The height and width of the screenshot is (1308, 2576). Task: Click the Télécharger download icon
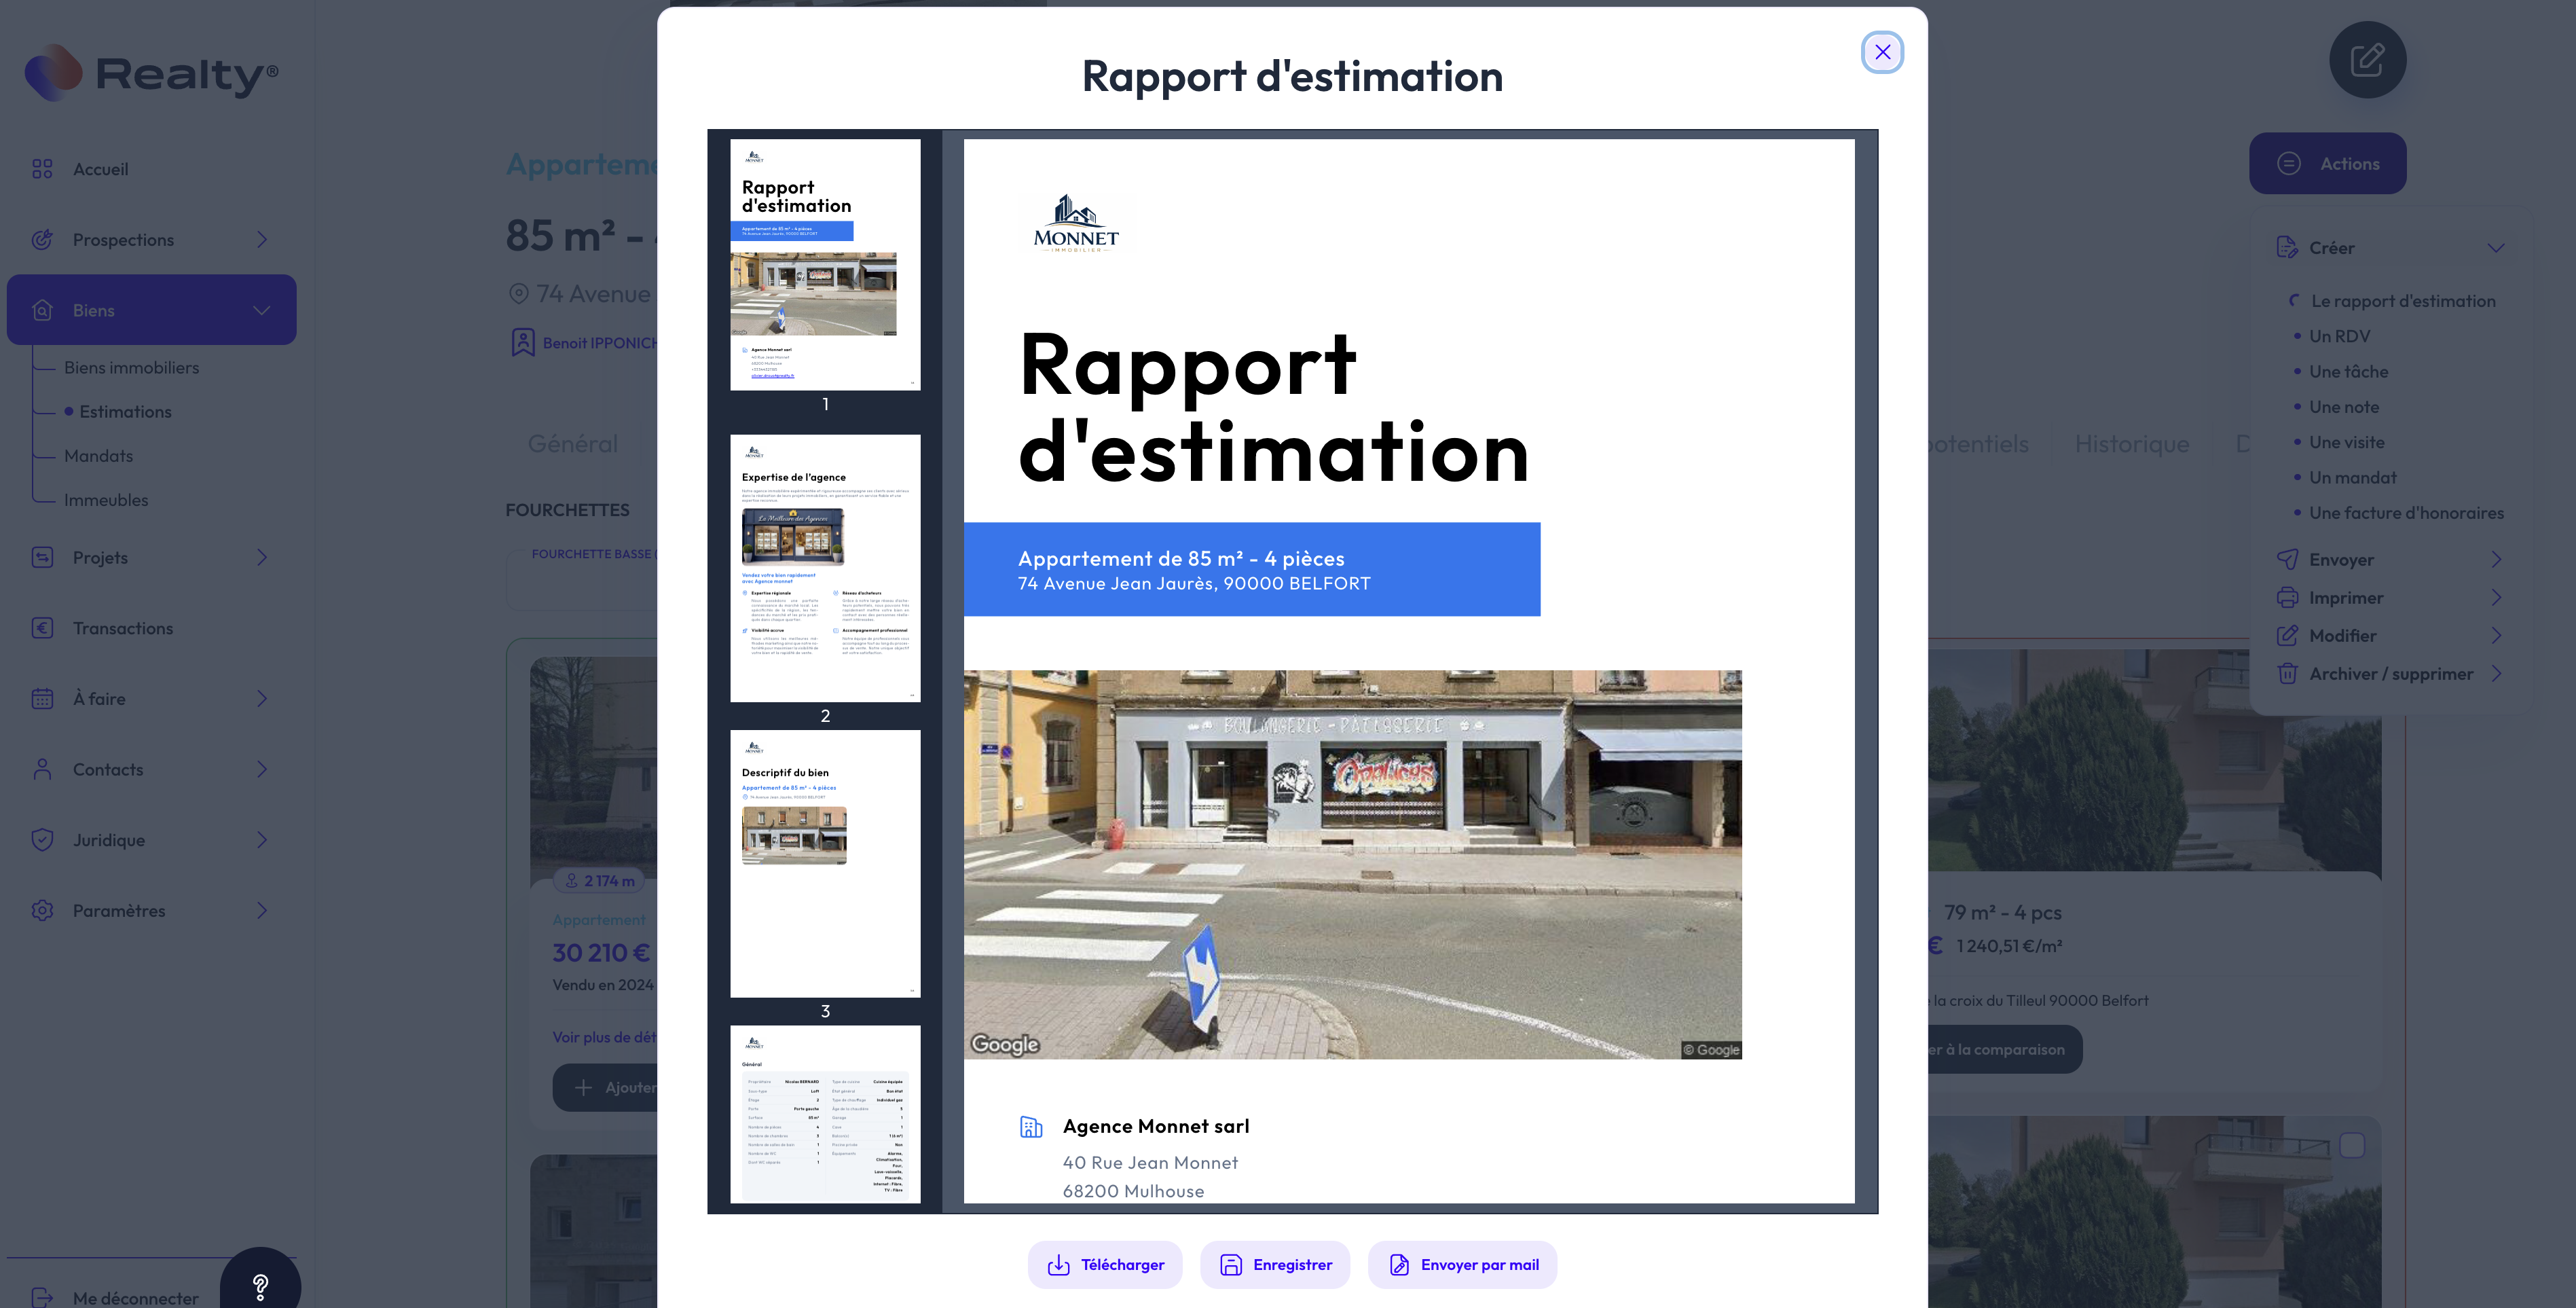tap(1058, 1265)
